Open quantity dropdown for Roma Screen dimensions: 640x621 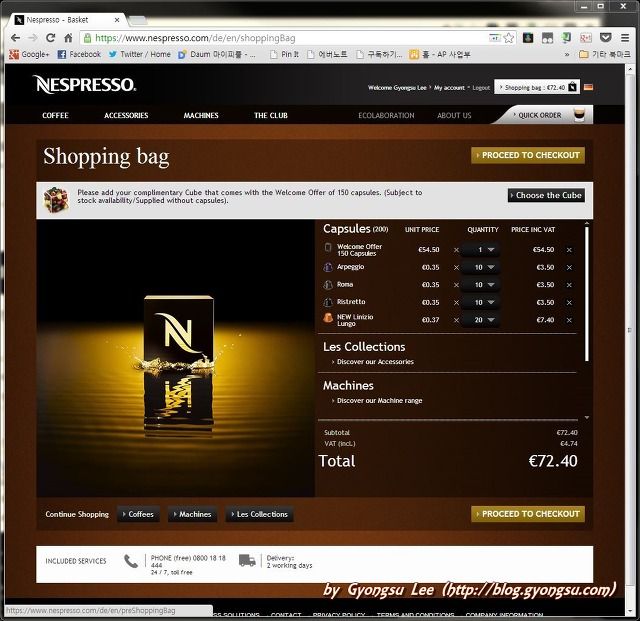[480, 285]
